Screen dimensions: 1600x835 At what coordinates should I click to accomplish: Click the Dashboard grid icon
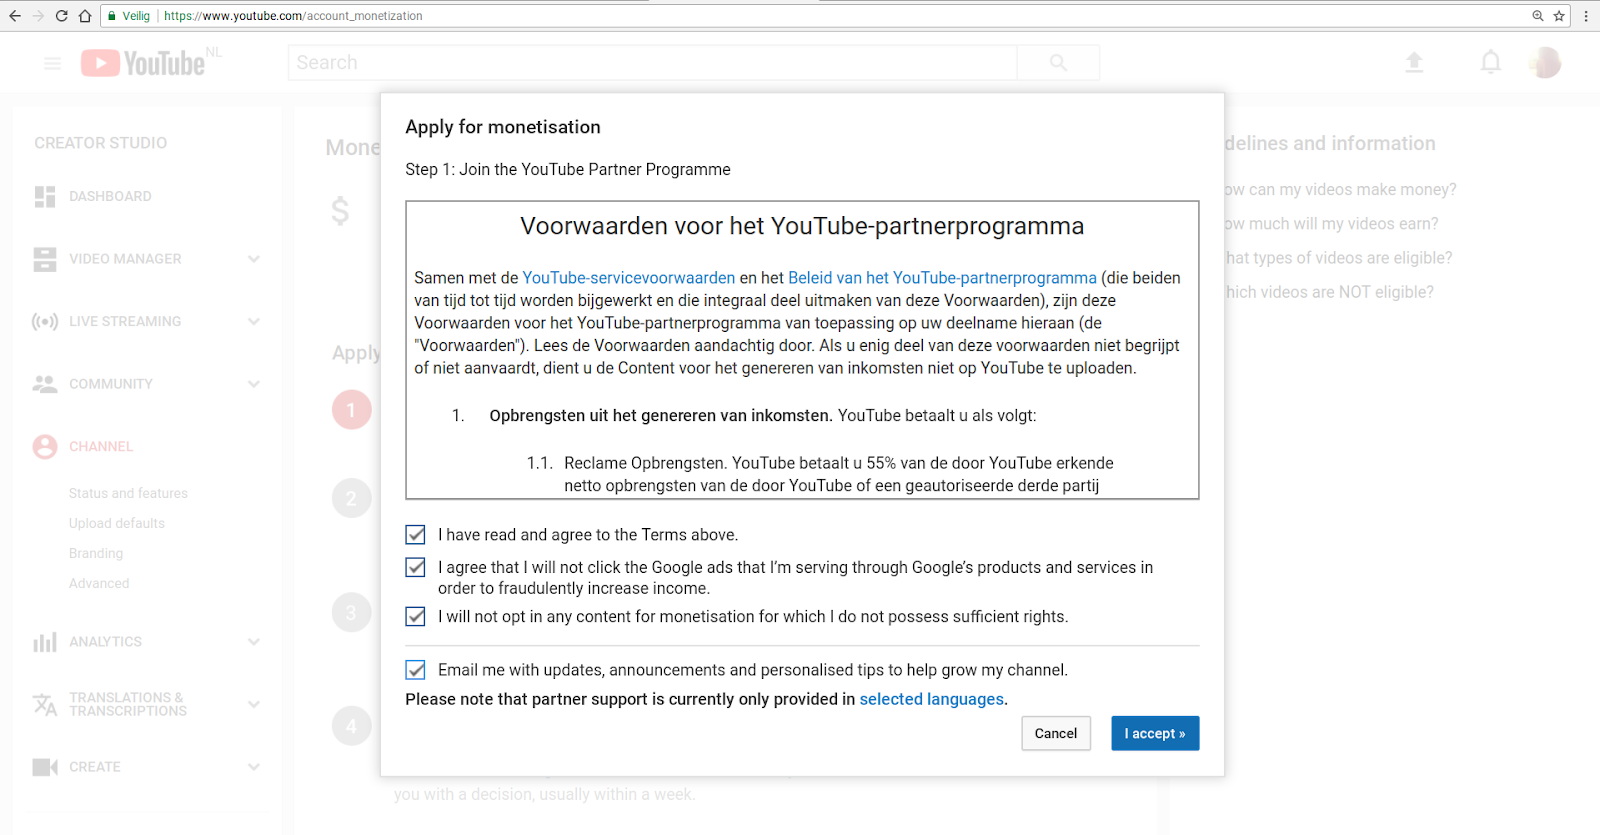[x=45, y=197]
